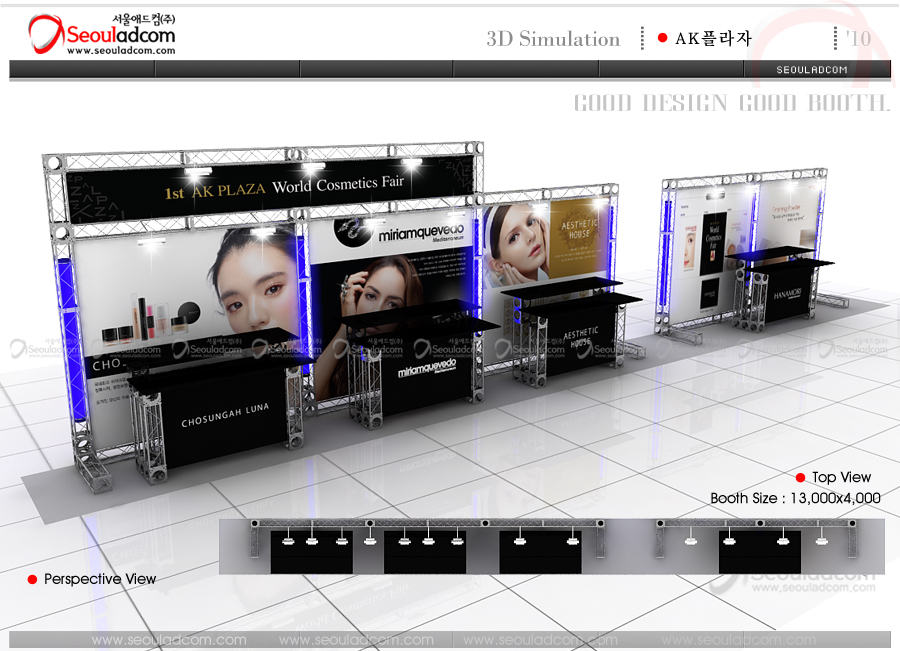Click the Seouladcom logo in the header

tap(100, 32)
